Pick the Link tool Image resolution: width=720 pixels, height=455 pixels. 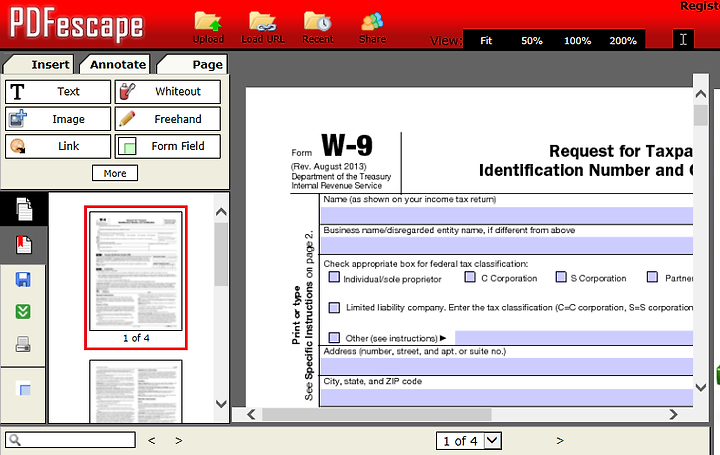[58, 146]
